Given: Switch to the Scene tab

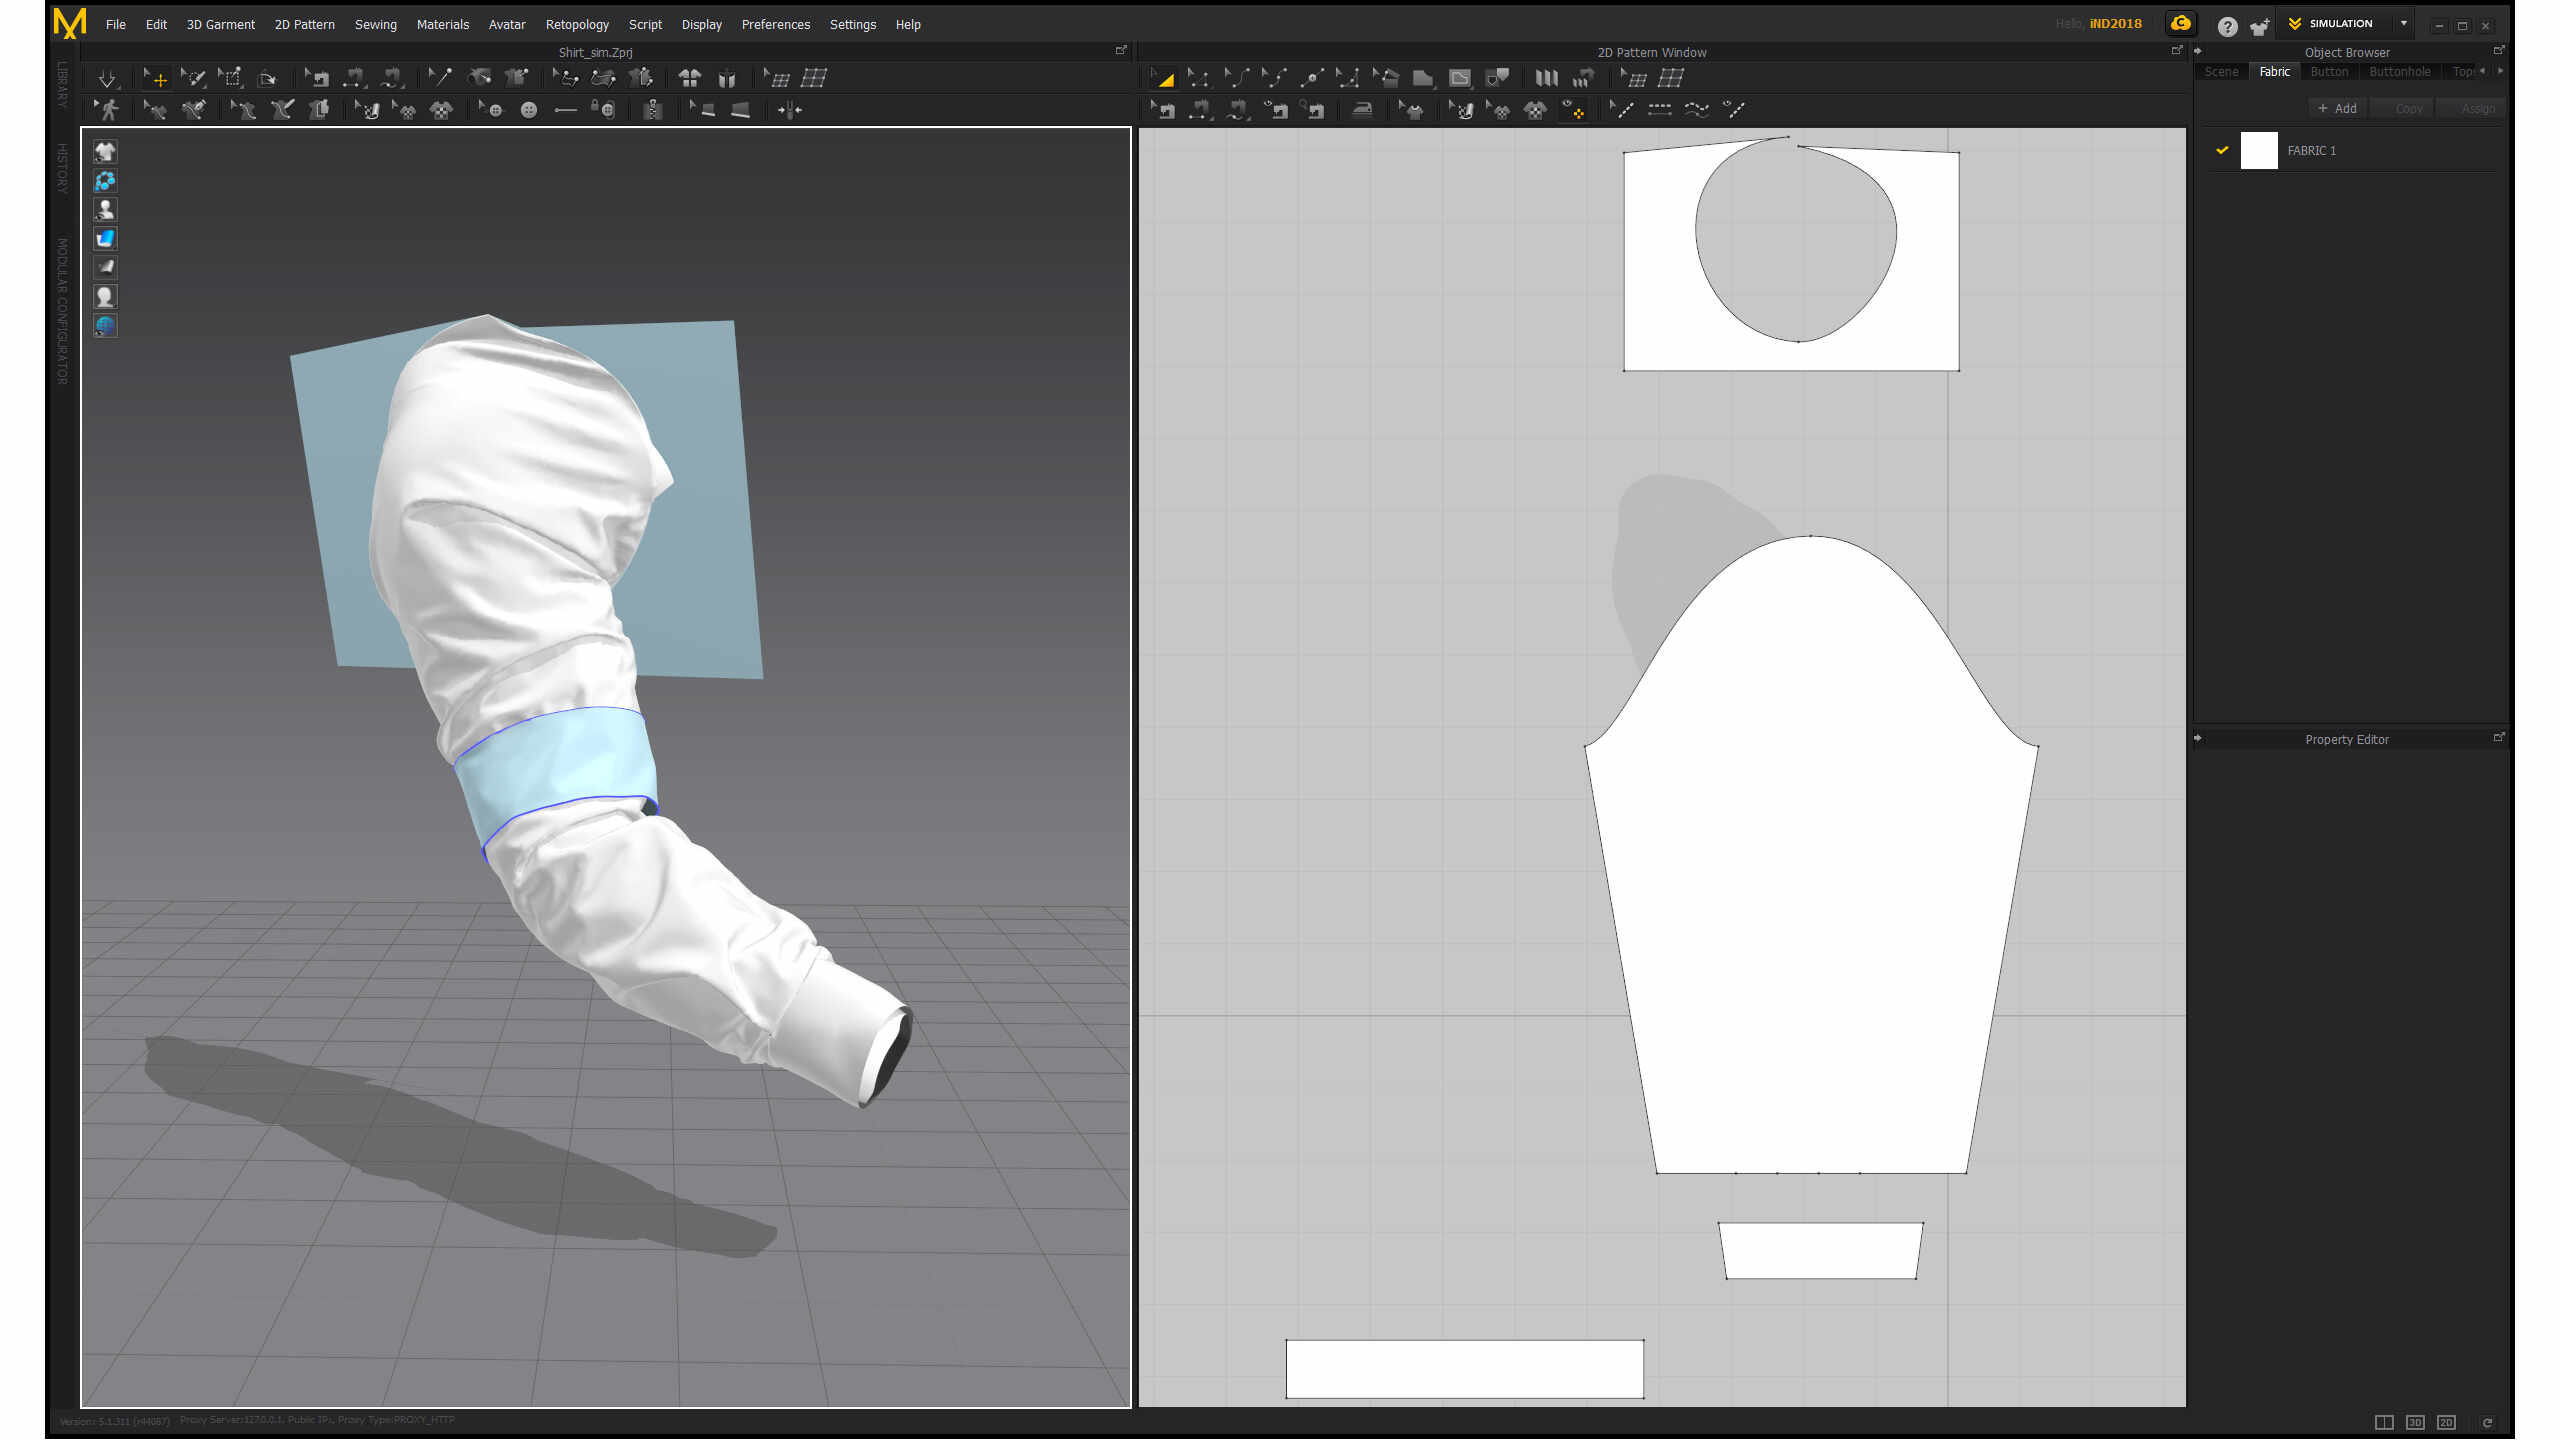Looking at the screenshot, I should click(2222, 72).
